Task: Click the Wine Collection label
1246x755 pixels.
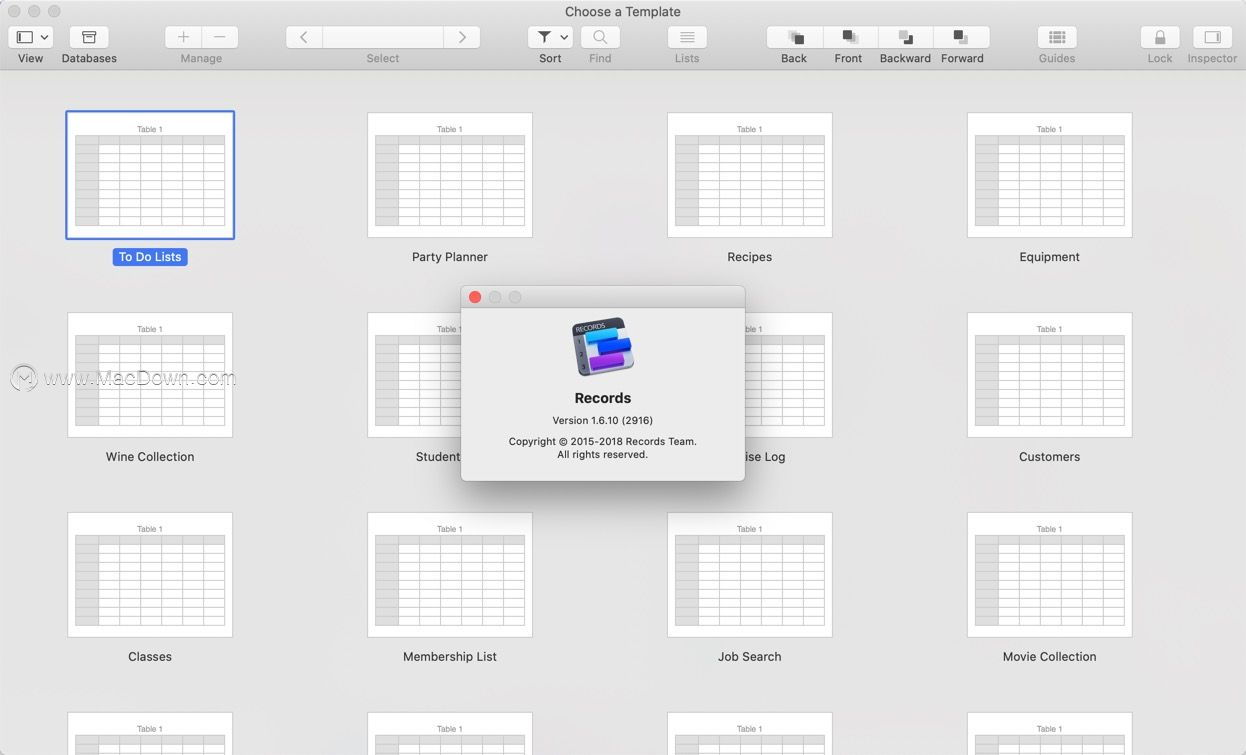Action: [150, 457]
